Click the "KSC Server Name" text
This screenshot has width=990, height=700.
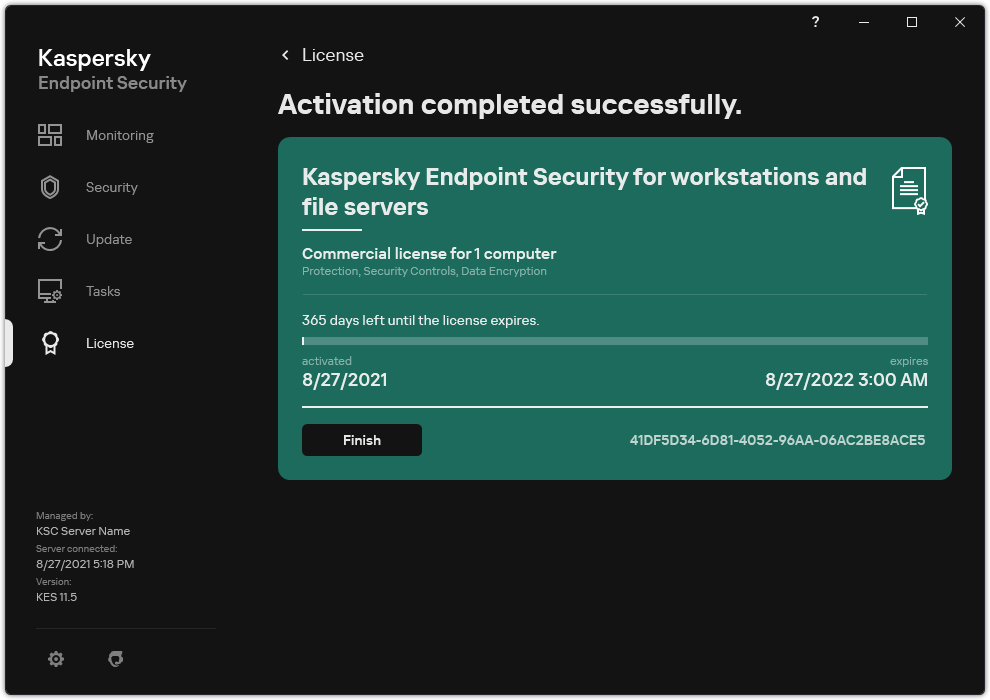pos(83,531)
